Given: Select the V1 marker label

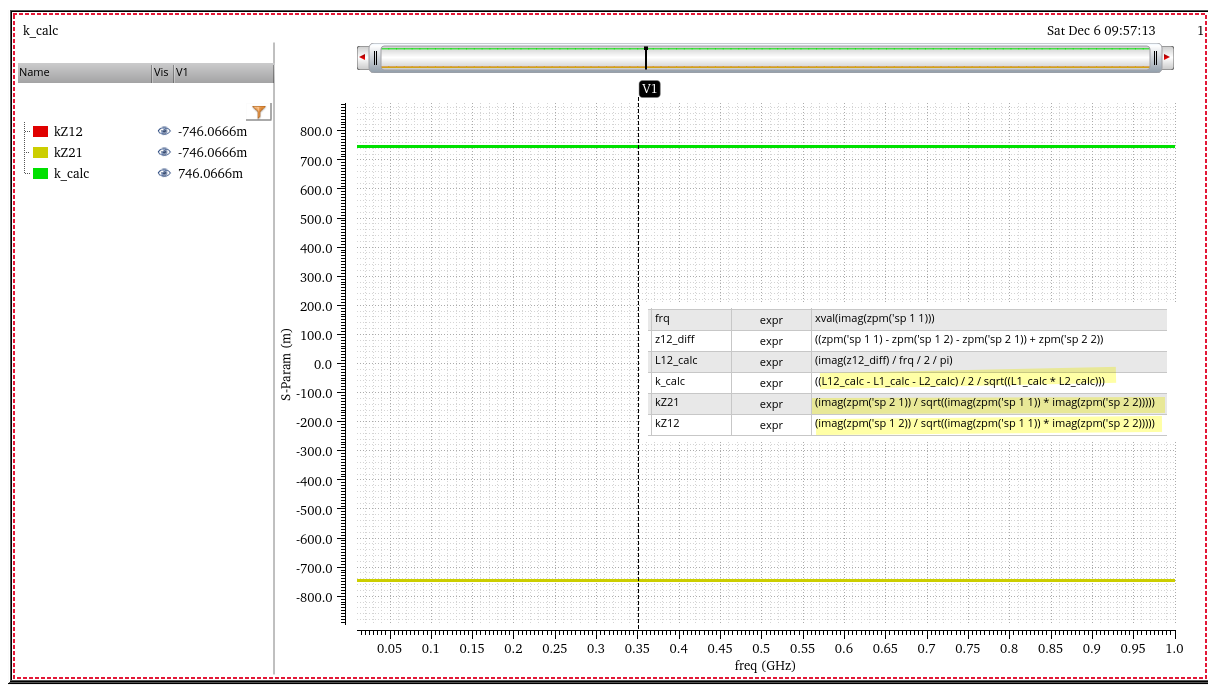Looking at the screenshot, I should [x=649, y=89].
